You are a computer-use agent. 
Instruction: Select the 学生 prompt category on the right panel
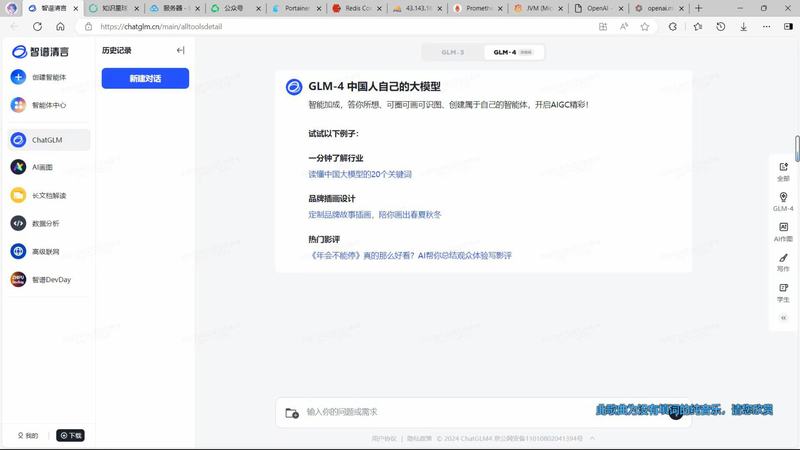pyautogui.click(x=783, y=293)
